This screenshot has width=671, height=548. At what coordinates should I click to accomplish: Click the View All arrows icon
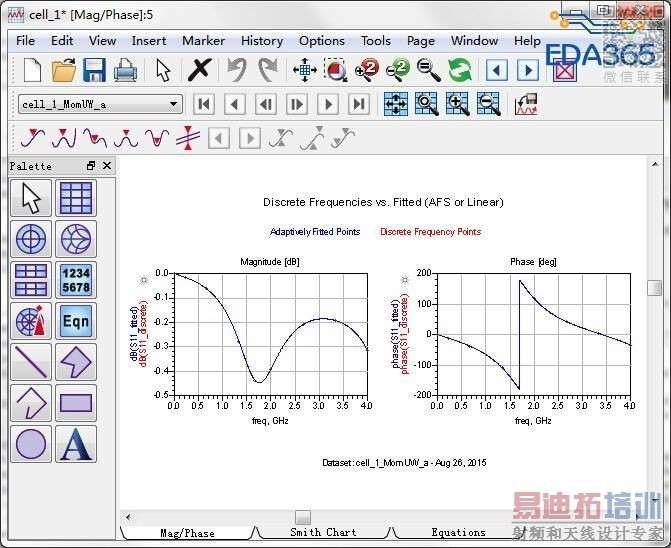click(305, 70)
